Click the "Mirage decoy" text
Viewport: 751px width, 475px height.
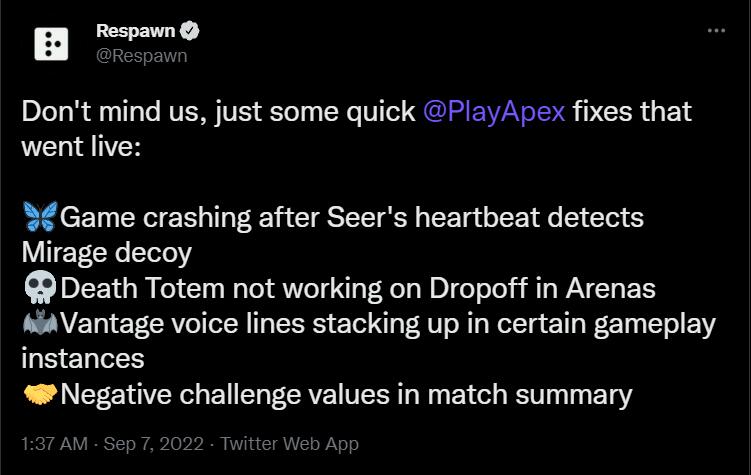pyautogui.click(x=106, y=252)
